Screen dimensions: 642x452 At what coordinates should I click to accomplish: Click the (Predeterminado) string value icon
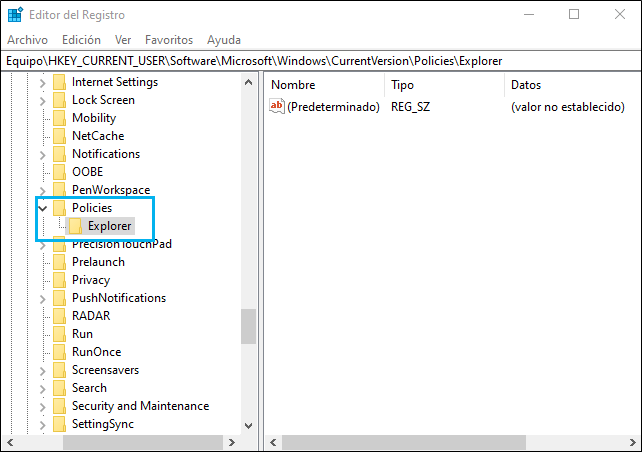click(x=278, y=106)
